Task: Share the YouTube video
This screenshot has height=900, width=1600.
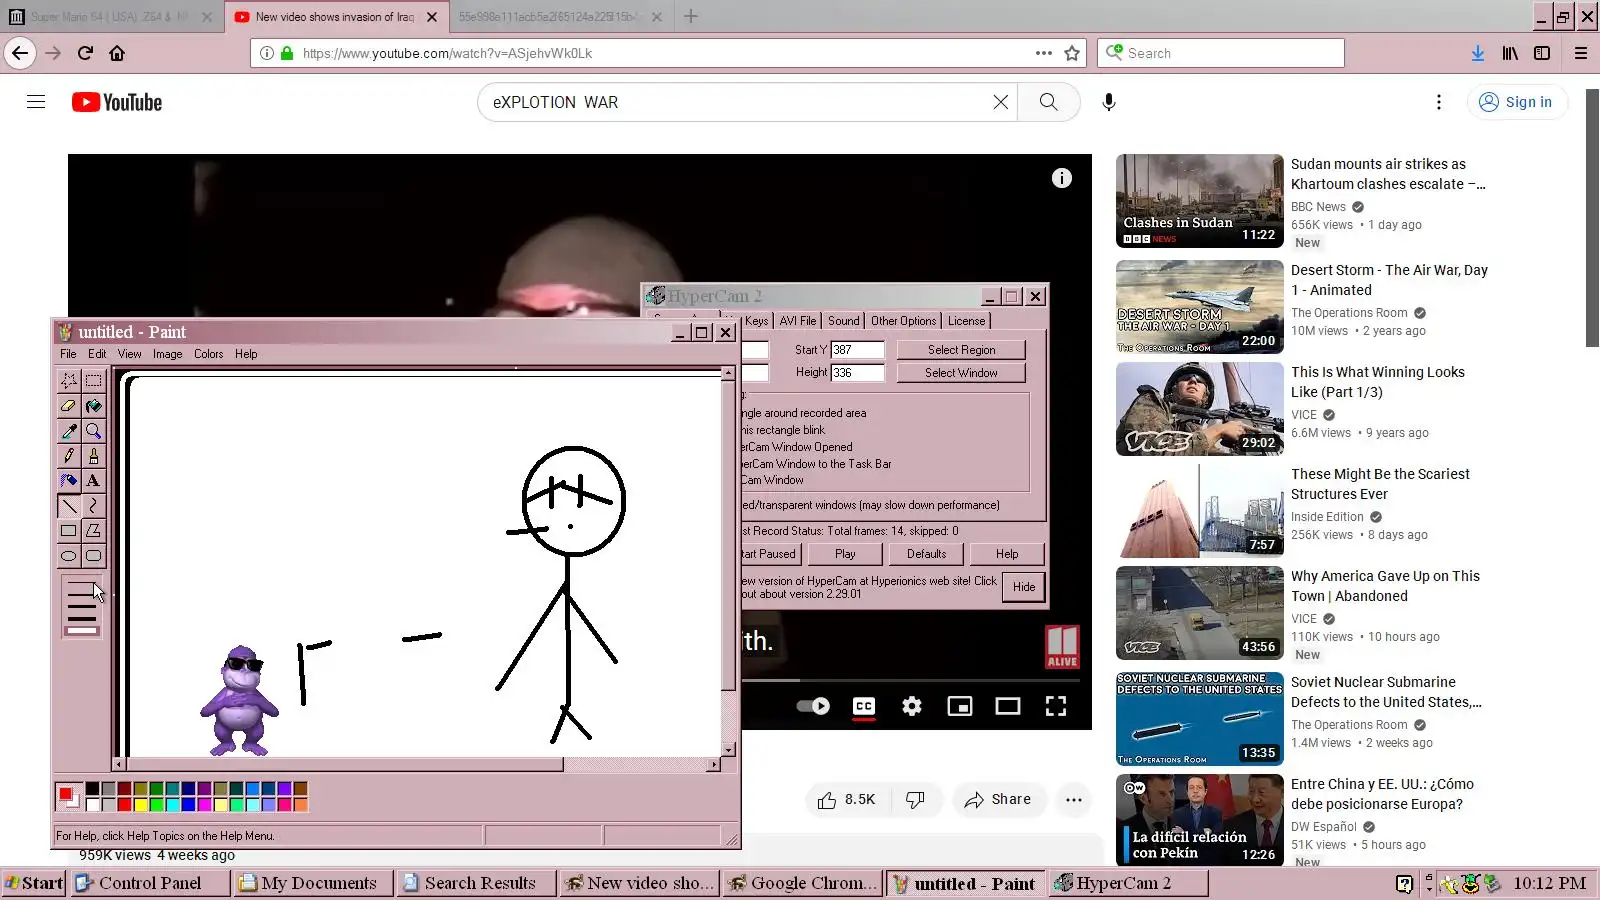Action: point(997,799)
